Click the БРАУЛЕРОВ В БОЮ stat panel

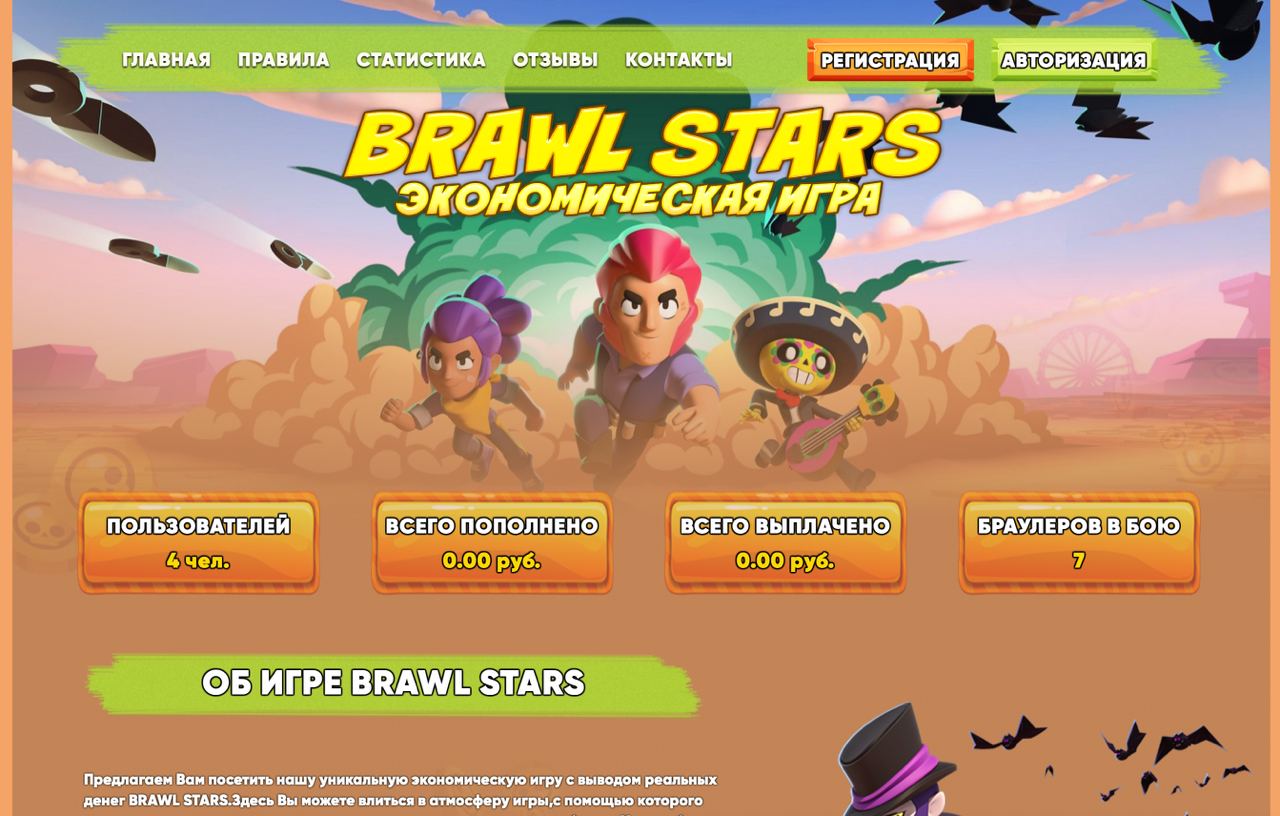coord(1079,543)
